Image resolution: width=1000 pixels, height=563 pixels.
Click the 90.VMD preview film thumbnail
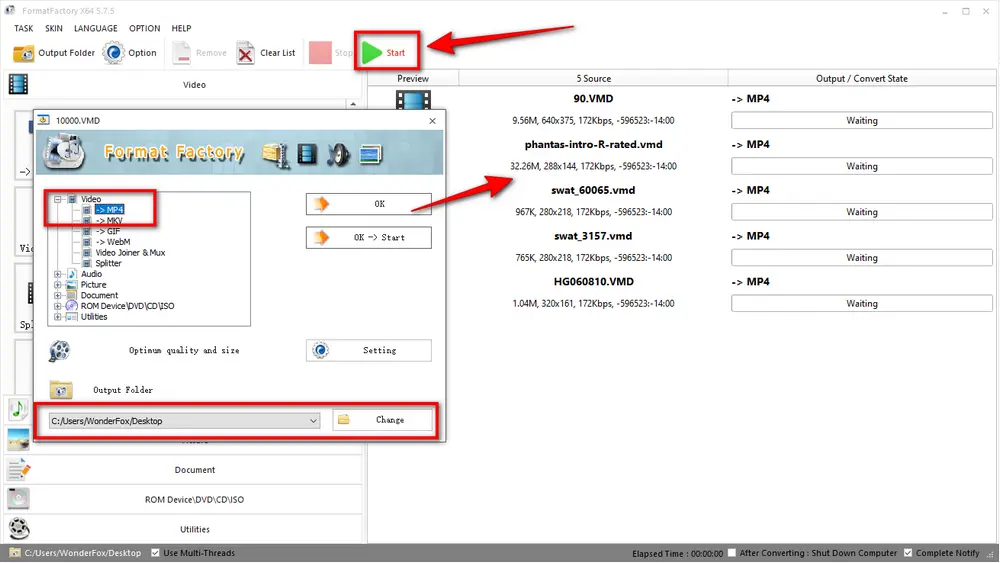[413, 99]
